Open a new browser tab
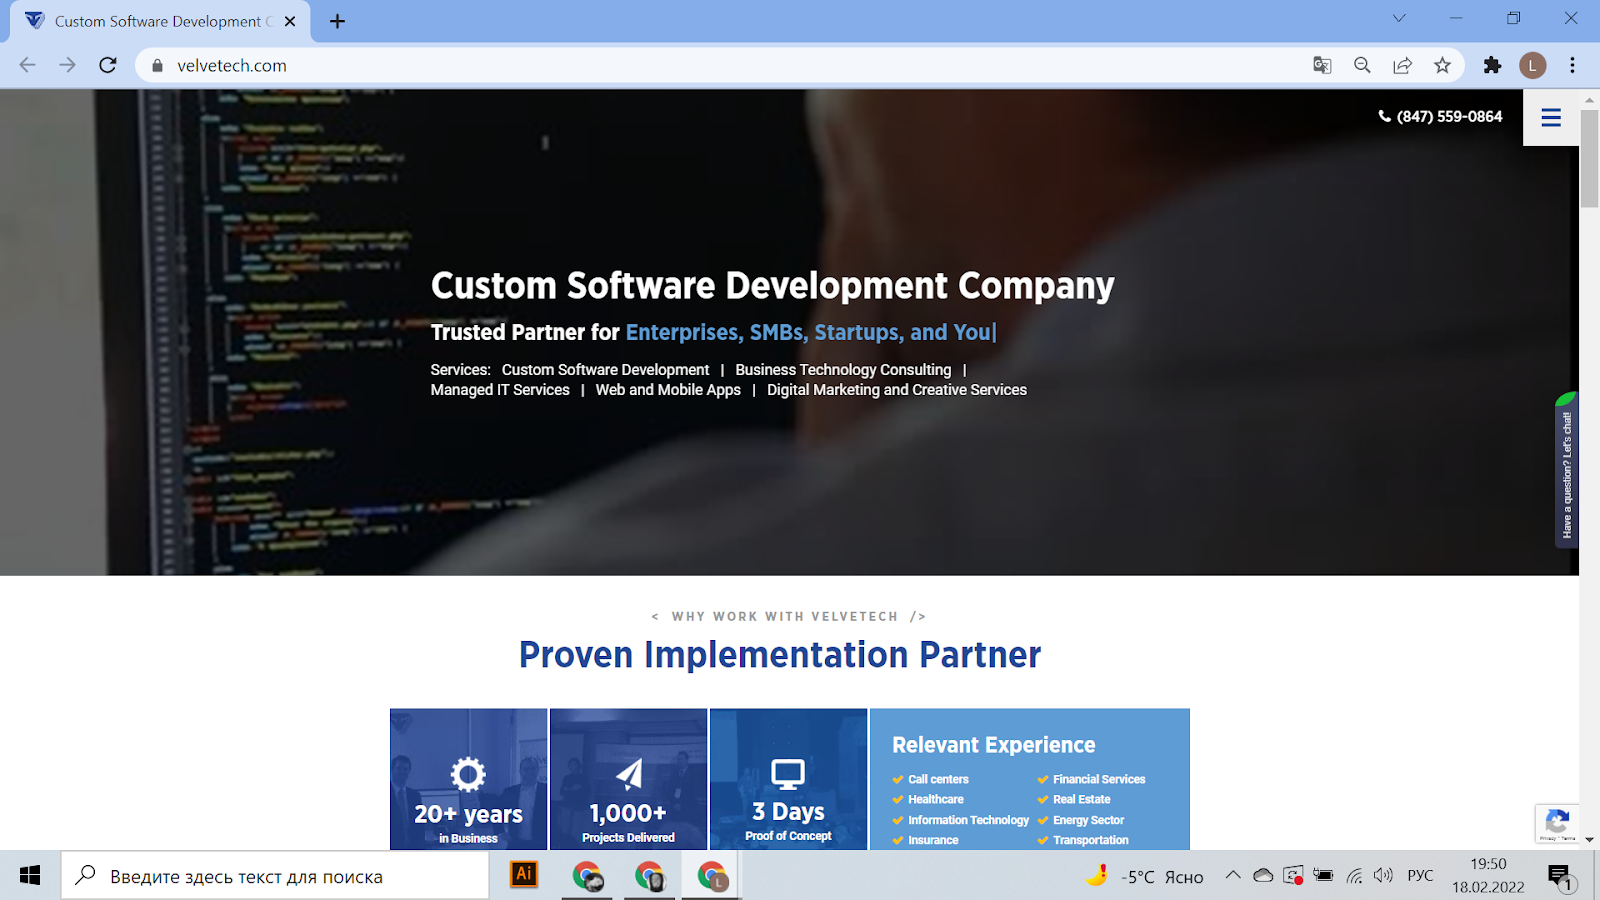The height and width of the screenshot is (900, 1600). pos(338,21)
